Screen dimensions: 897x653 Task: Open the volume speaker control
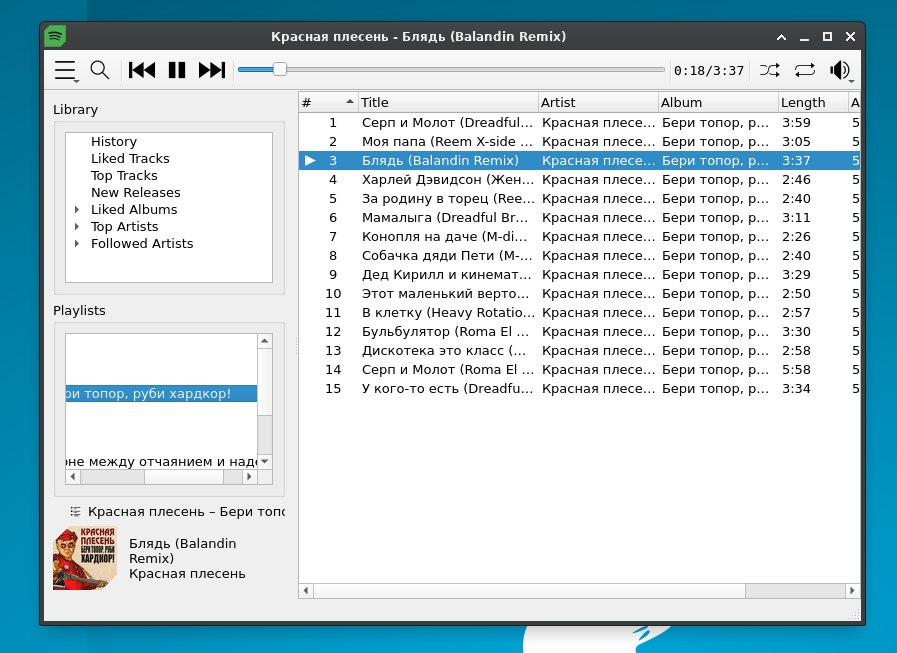[841, 70]
